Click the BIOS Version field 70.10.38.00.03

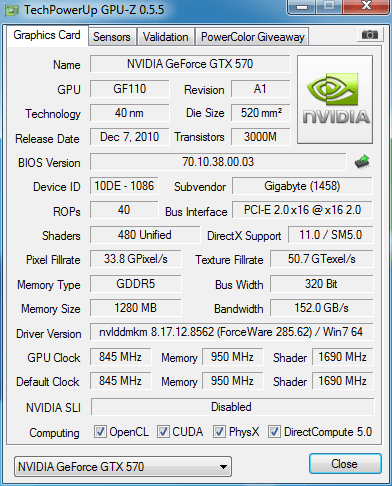pyautogui.click(x=218, y=162)
